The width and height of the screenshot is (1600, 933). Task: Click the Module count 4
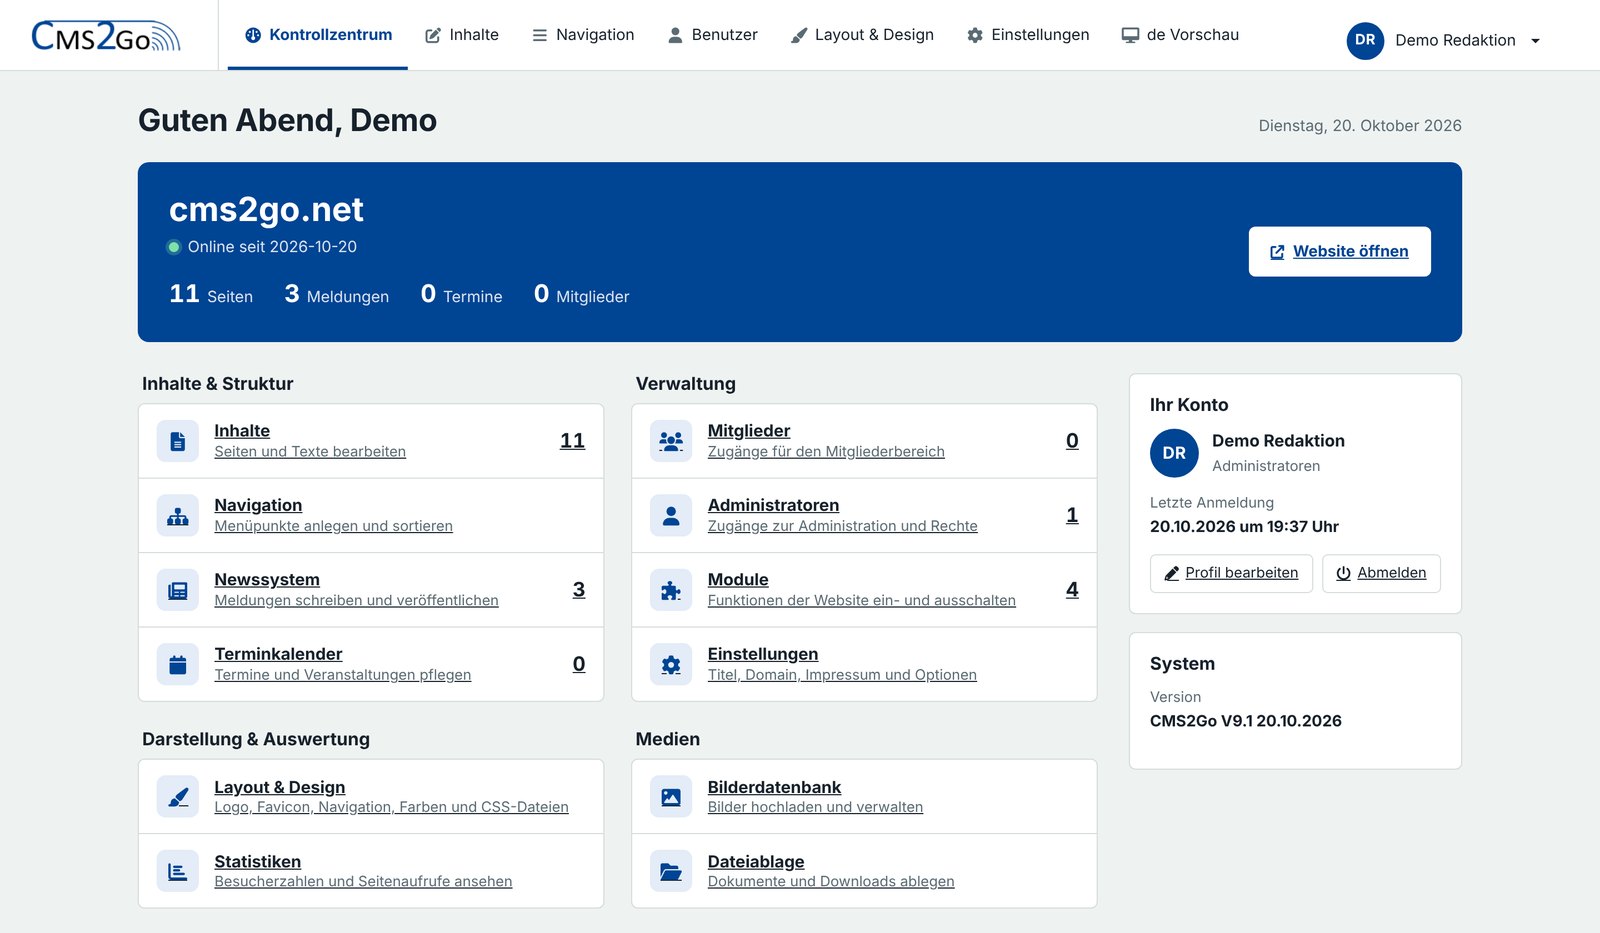pyautogui.click(x=1072, y=590)
